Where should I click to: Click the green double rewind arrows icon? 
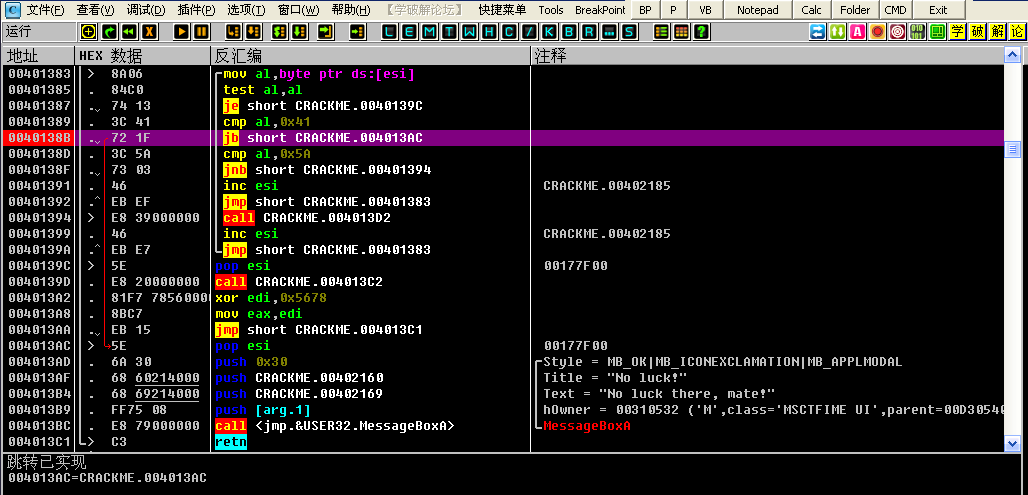[130, 31]
